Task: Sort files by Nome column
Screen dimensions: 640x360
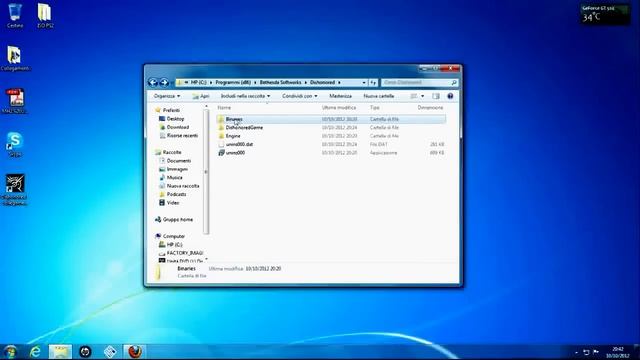Action: pyautogui.click(x=224, y=107)
